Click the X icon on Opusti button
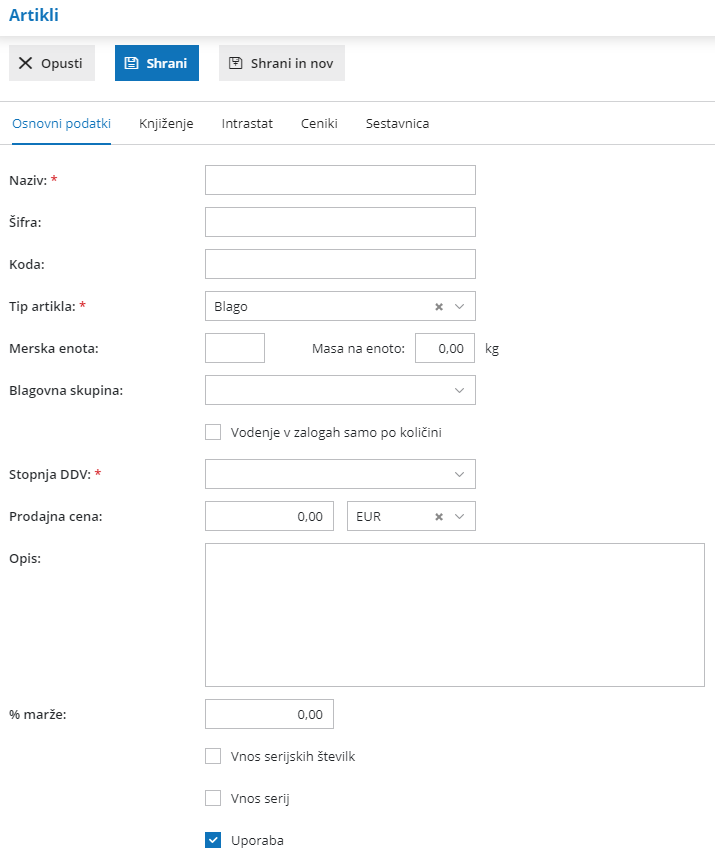This screenshot has height=850, width=715. 25,63
